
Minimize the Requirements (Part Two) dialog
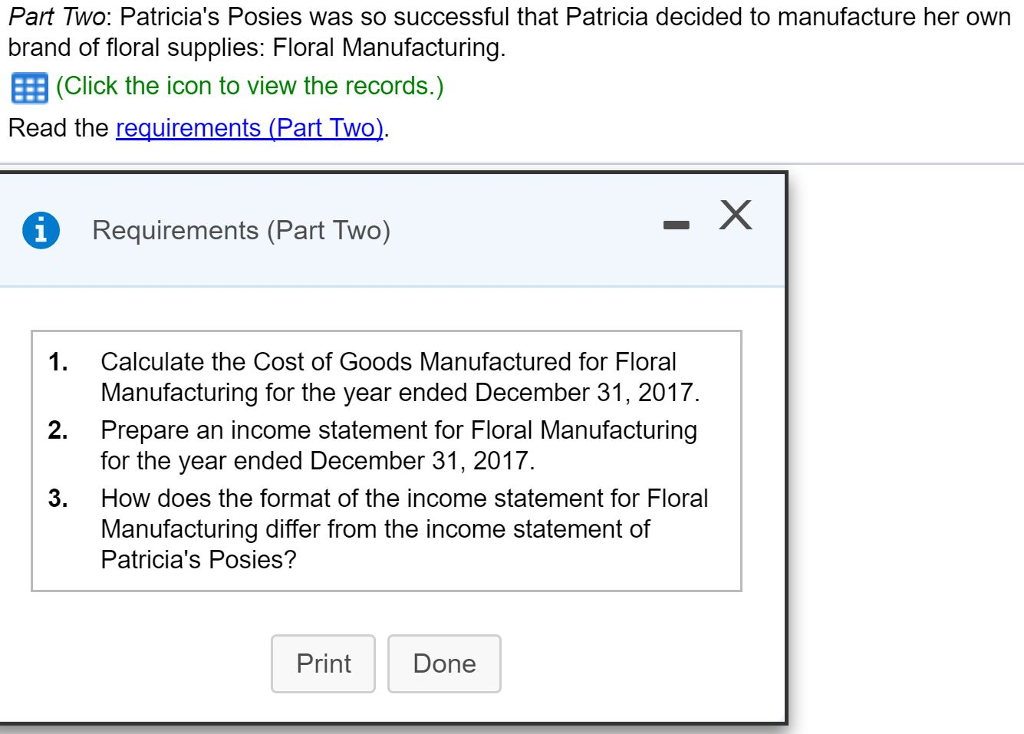pyautogui.click(x=677, y=227)
